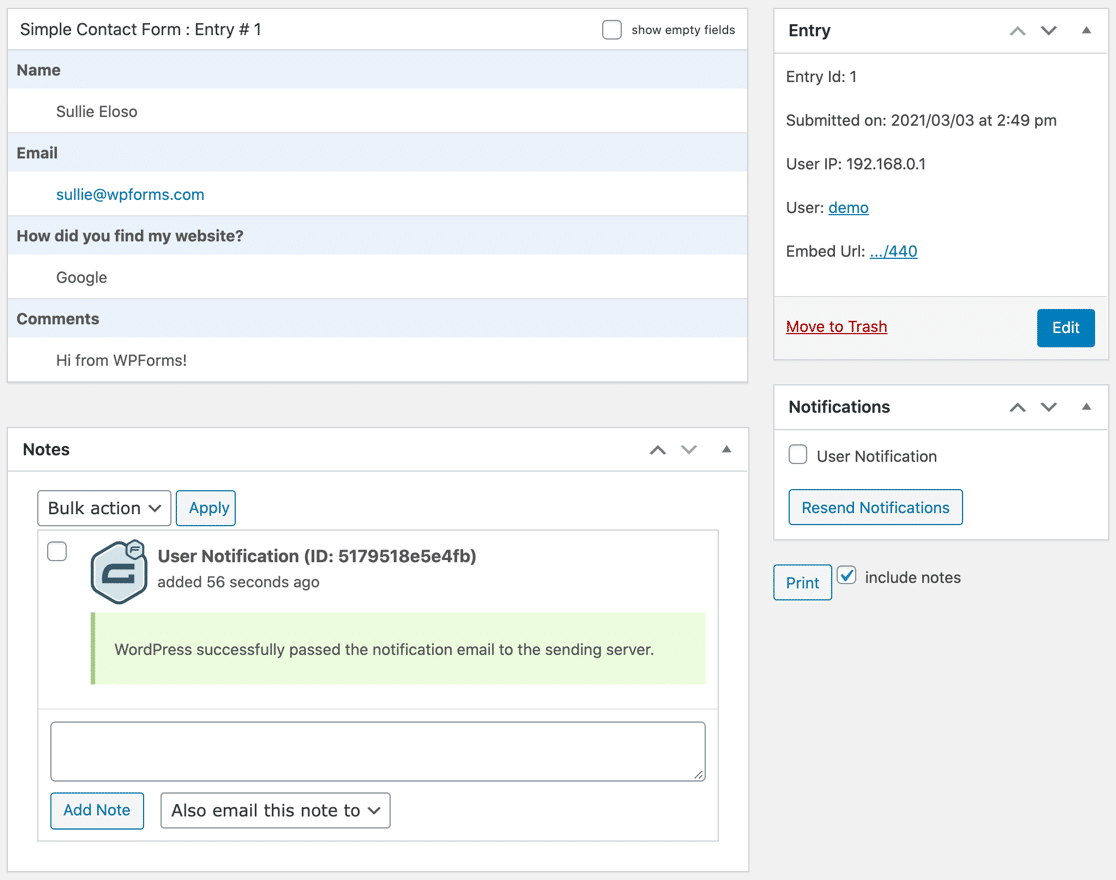Viewport: 1116px width, 880px height.
Task: Click the Simple Contact Form entry title
Action: [141, 30]
